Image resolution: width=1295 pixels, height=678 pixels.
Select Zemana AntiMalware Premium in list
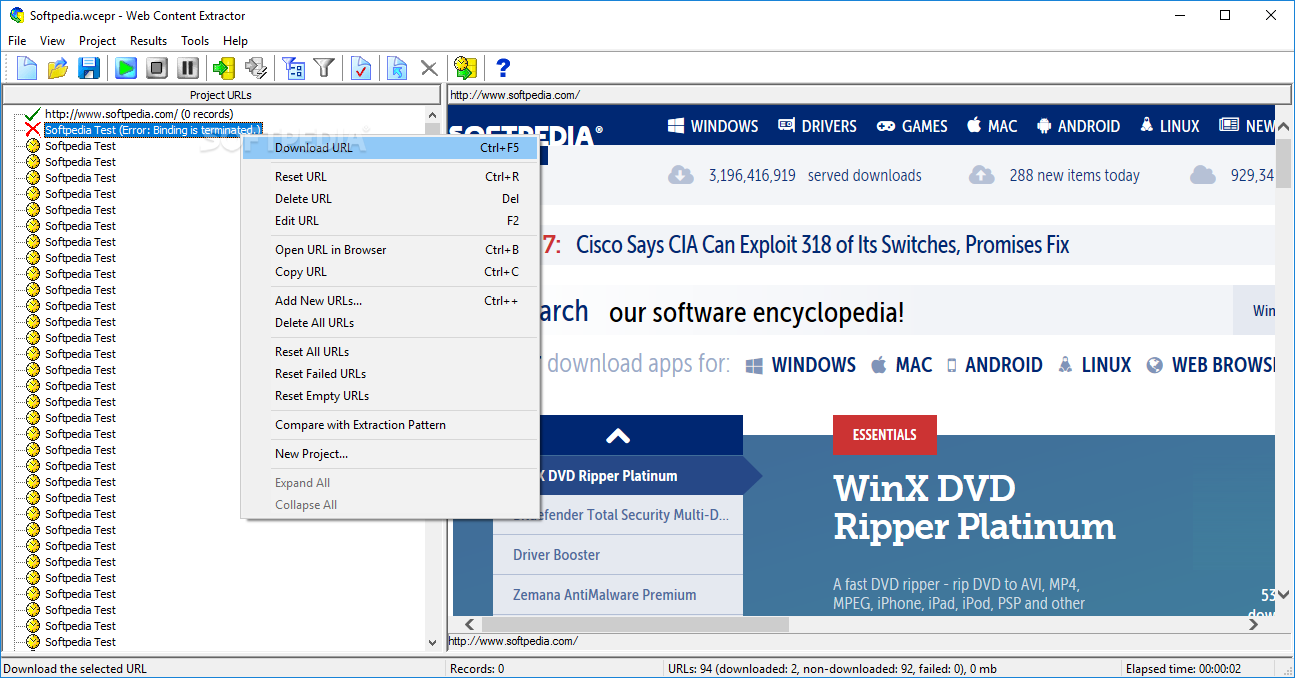point(605,595)
